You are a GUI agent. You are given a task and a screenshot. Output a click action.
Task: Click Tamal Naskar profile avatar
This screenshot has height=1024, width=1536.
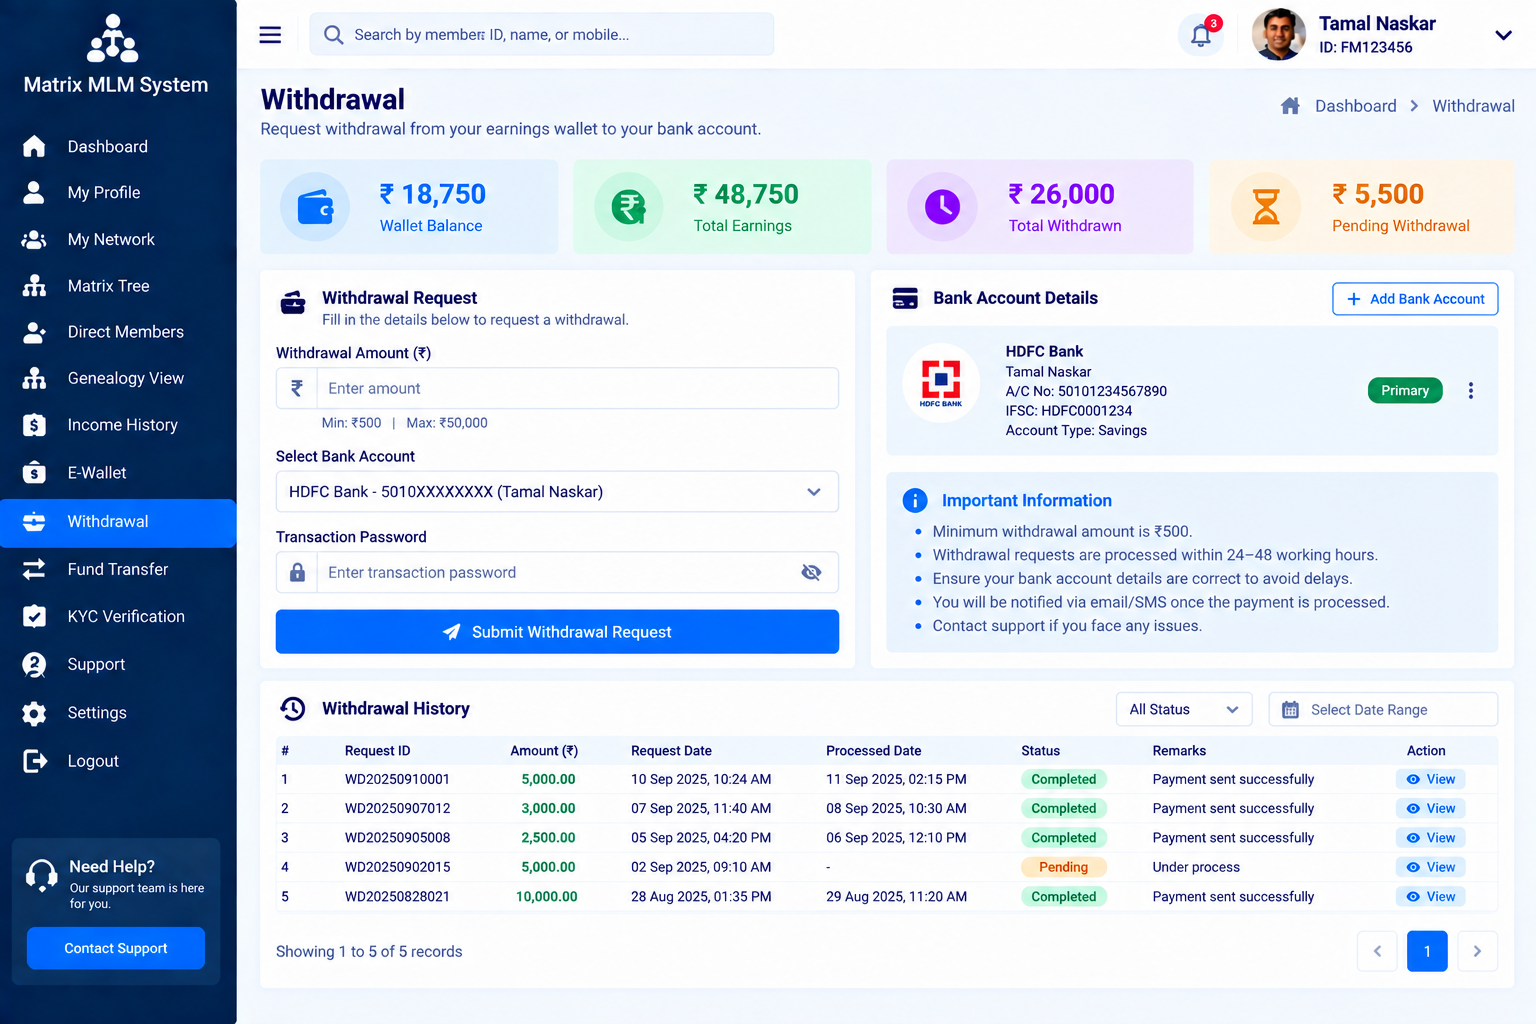pyautogui.click(x=1278, y=35)
